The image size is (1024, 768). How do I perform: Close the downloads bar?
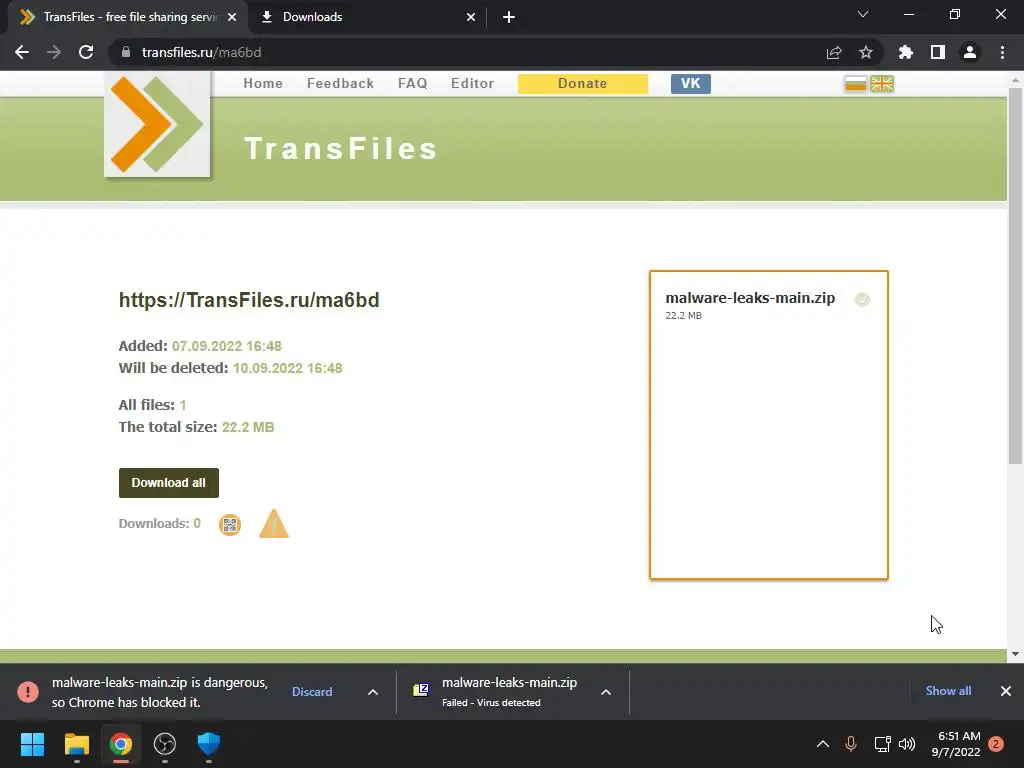pyautogui.click(x=1006, y=691)
